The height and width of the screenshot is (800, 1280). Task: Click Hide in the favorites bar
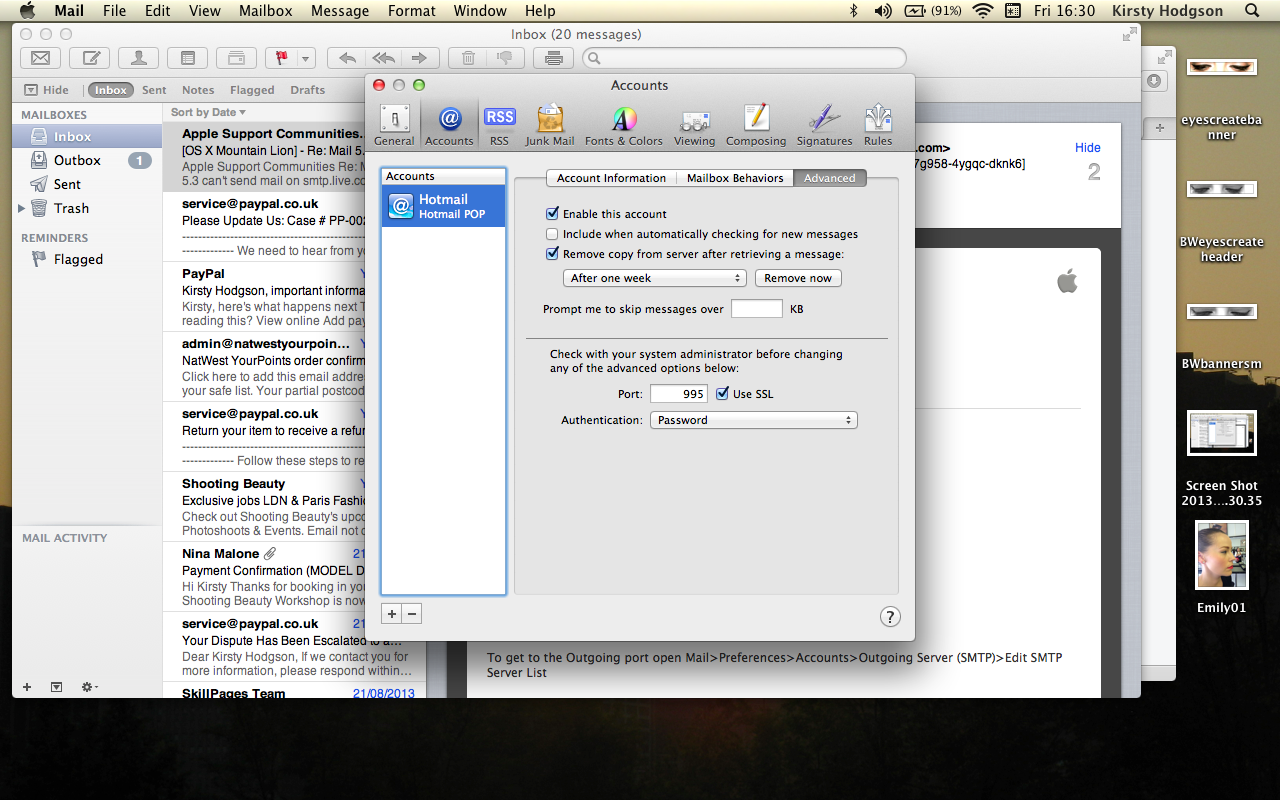tap(47, 90)
